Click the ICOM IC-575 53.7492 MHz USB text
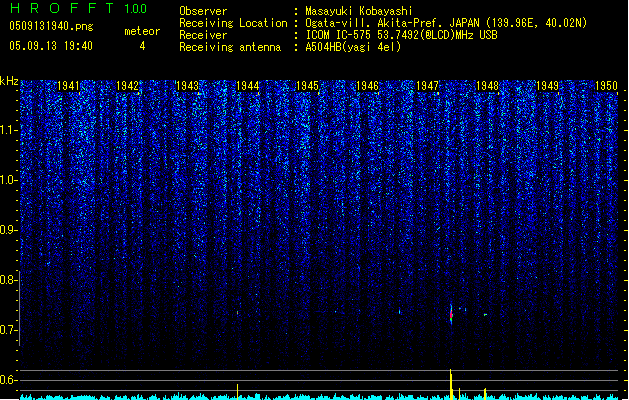This screenshot has height=400, width=629. pos(402,35)
